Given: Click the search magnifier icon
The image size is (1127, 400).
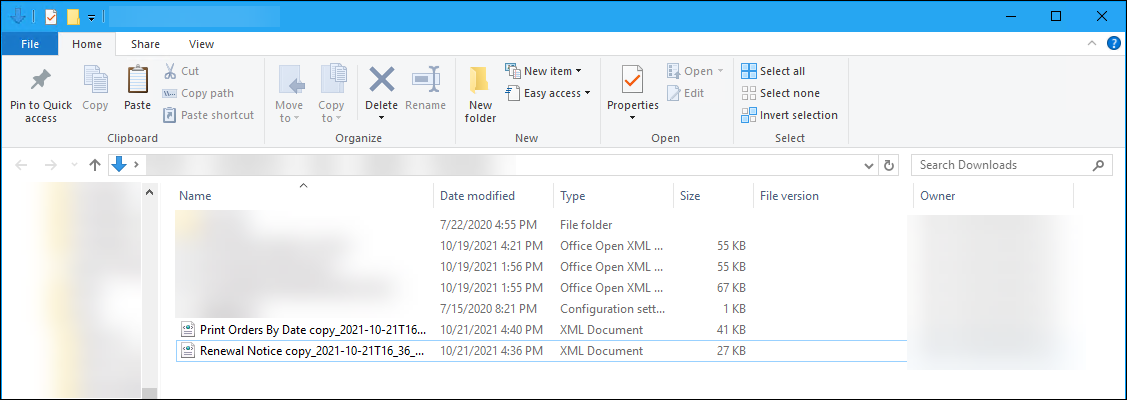Looking at the screenshot, I should coord(1098,165).
